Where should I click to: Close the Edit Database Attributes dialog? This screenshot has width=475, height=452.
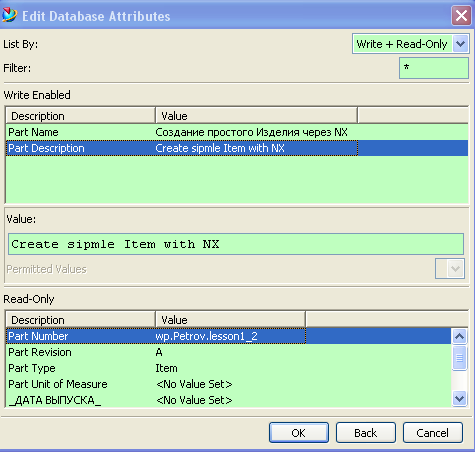461,15
